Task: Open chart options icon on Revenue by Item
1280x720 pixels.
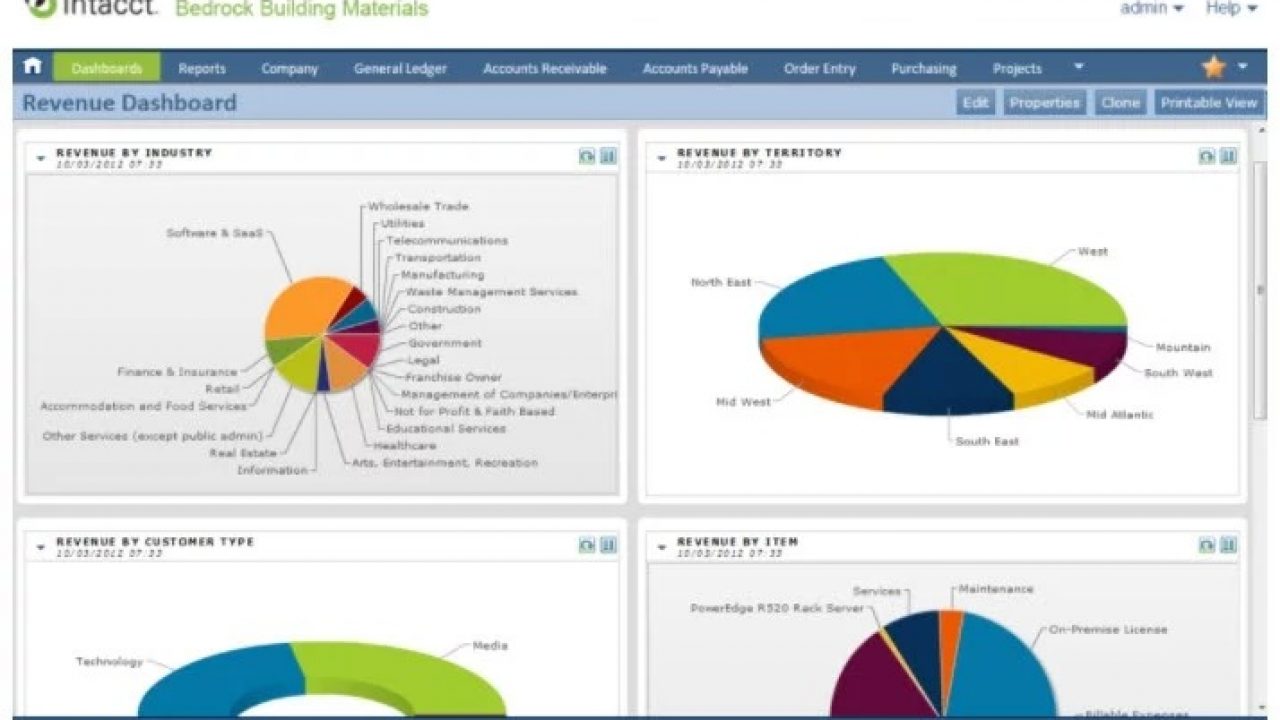Action: point(1229,545)
